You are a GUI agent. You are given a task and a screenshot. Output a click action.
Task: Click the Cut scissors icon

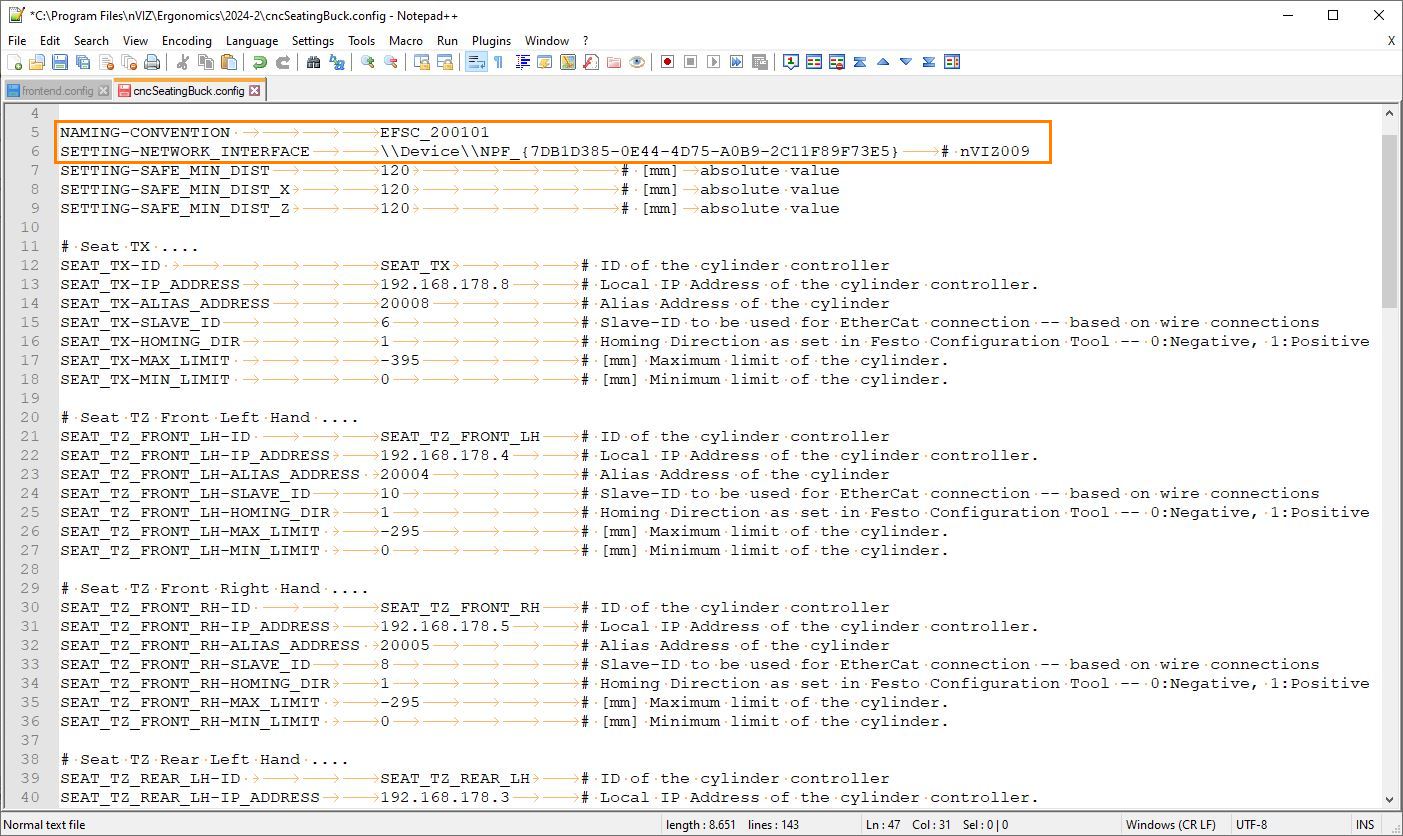[x=183, y=62]
